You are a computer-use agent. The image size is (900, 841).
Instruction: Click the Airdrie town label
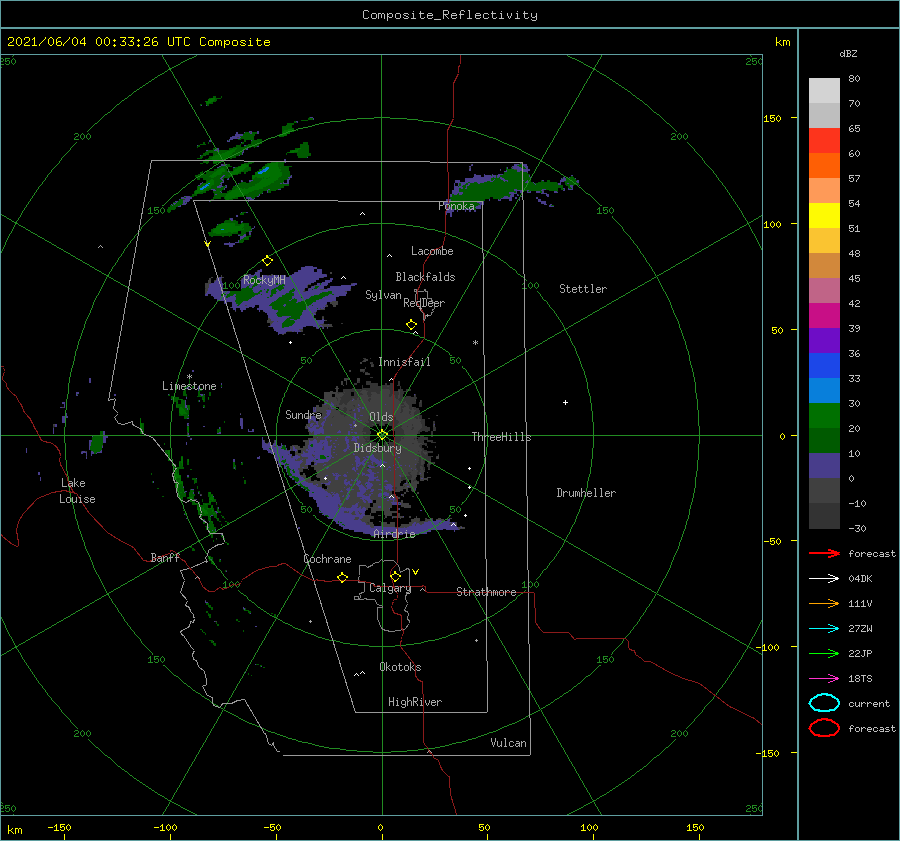click(394, 534)
